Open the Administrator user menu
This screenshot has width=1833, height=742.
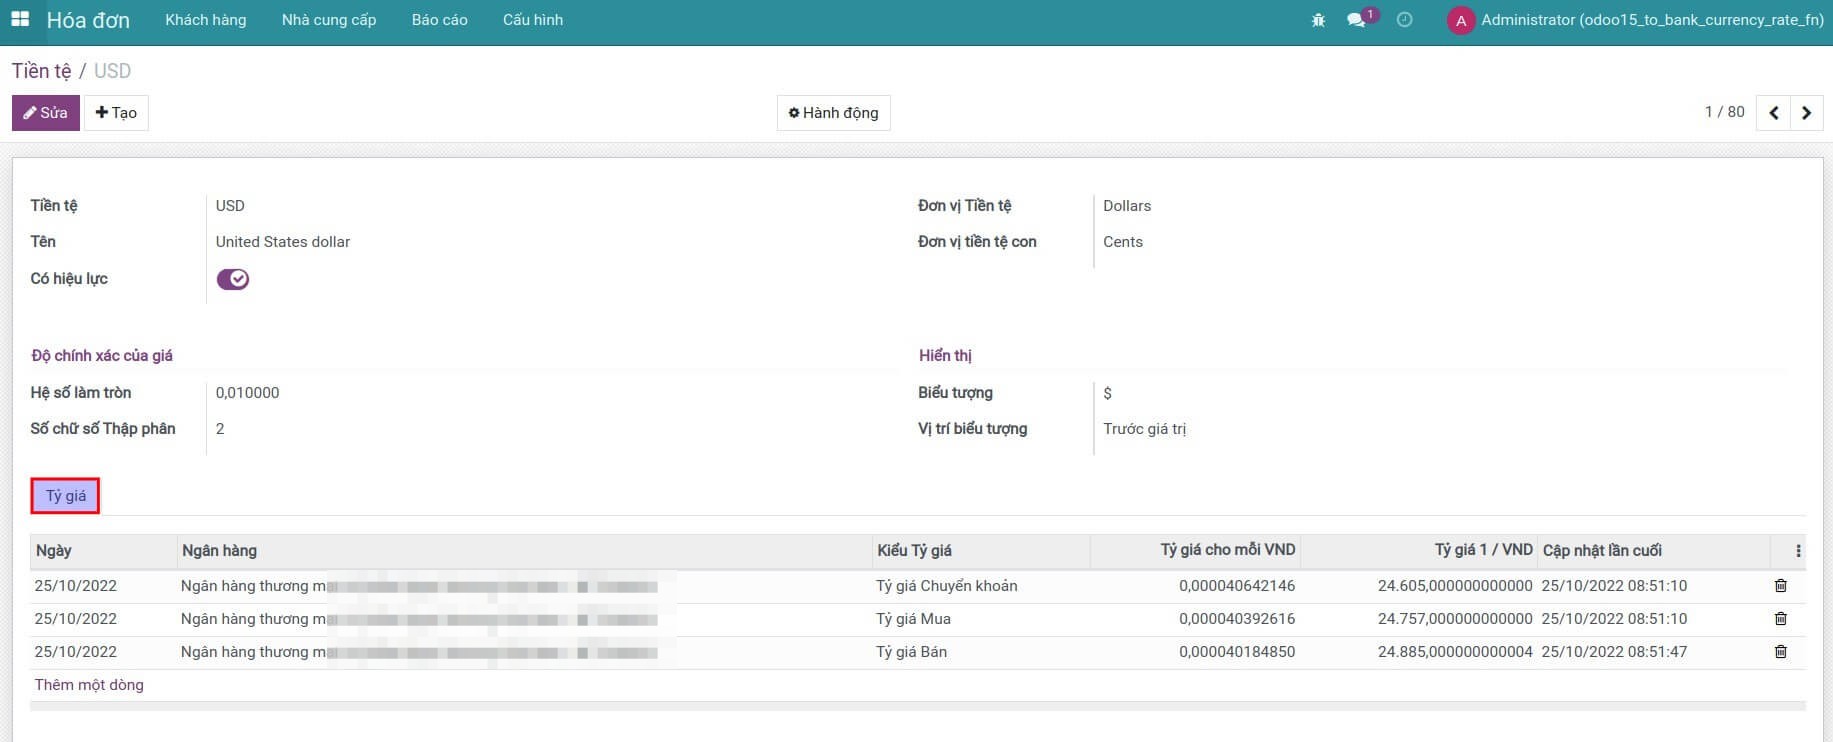pos(1635,20)
